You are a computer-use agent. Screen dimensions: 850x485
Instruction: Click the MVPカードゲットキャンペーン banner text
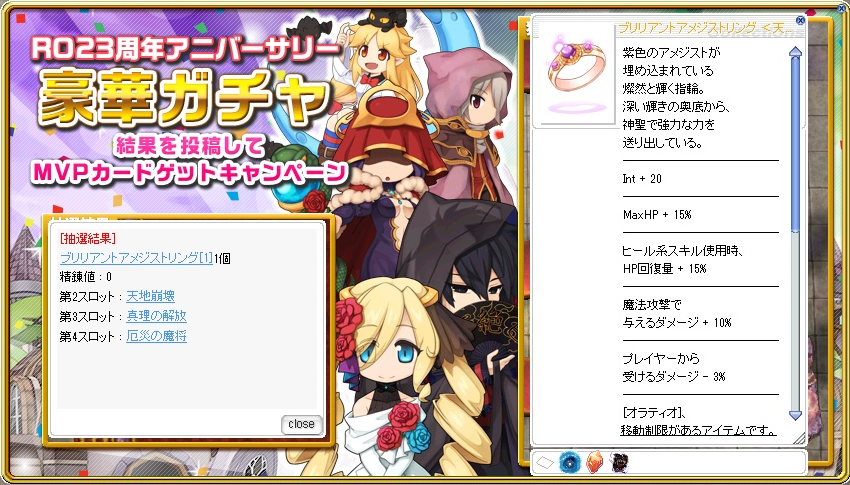(188, 173)
